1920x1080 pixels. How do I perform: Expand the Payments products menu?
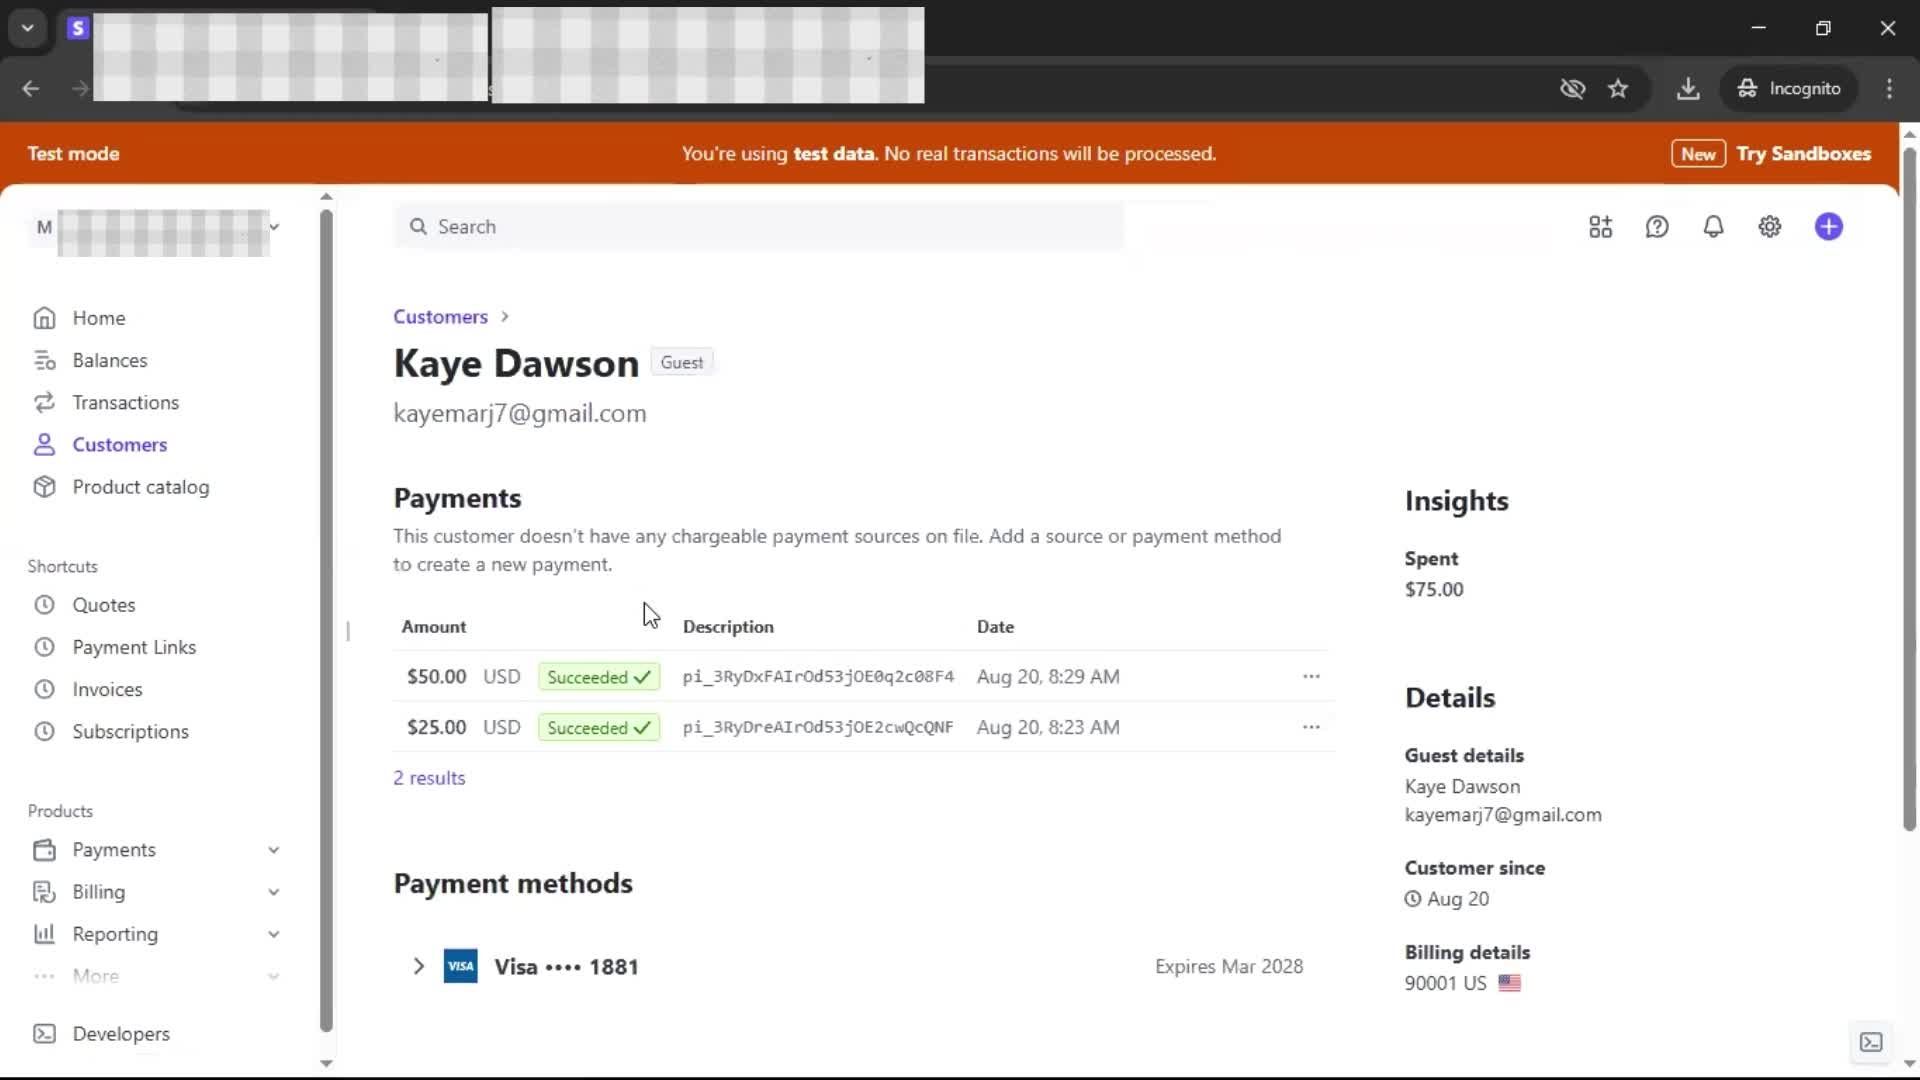pyautogui.click(x=273, y=850)
